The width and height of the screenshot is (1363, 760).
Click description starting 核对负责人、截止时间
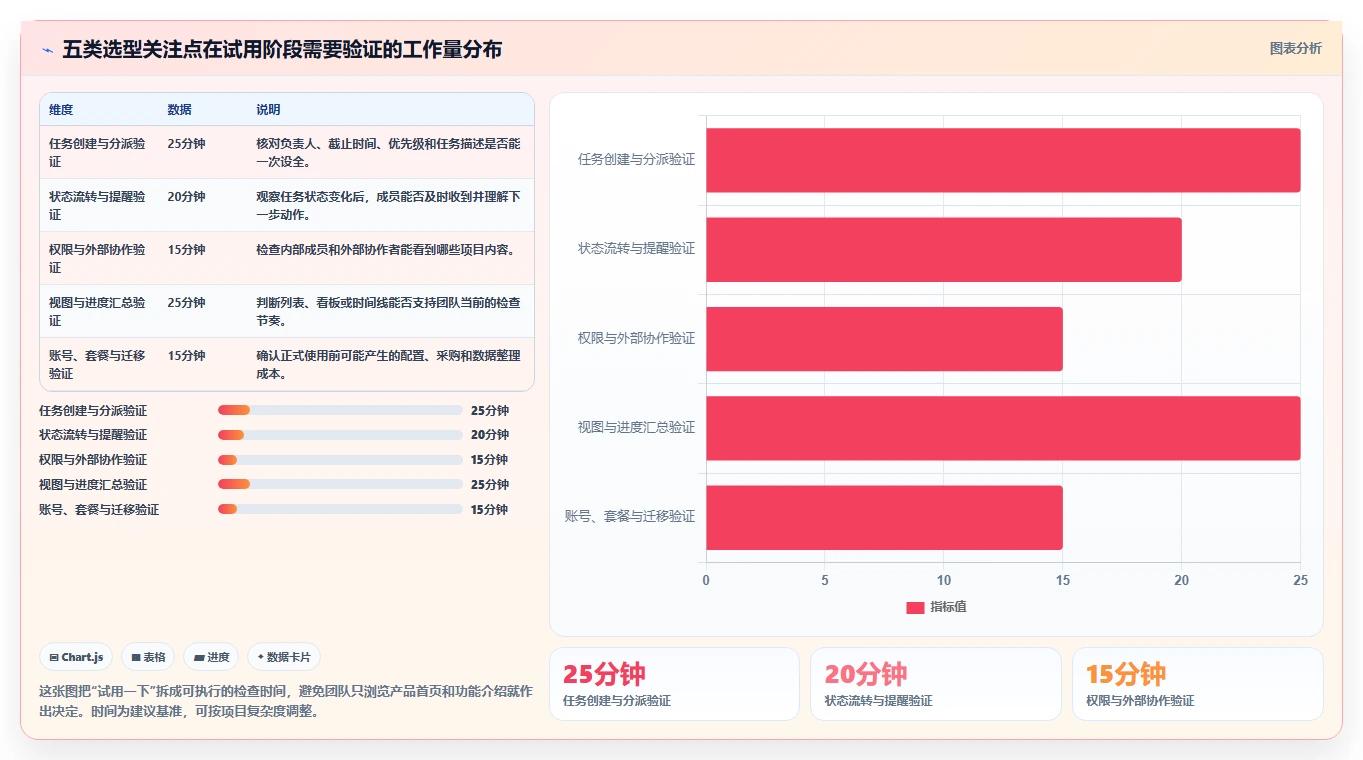[389, 152]
